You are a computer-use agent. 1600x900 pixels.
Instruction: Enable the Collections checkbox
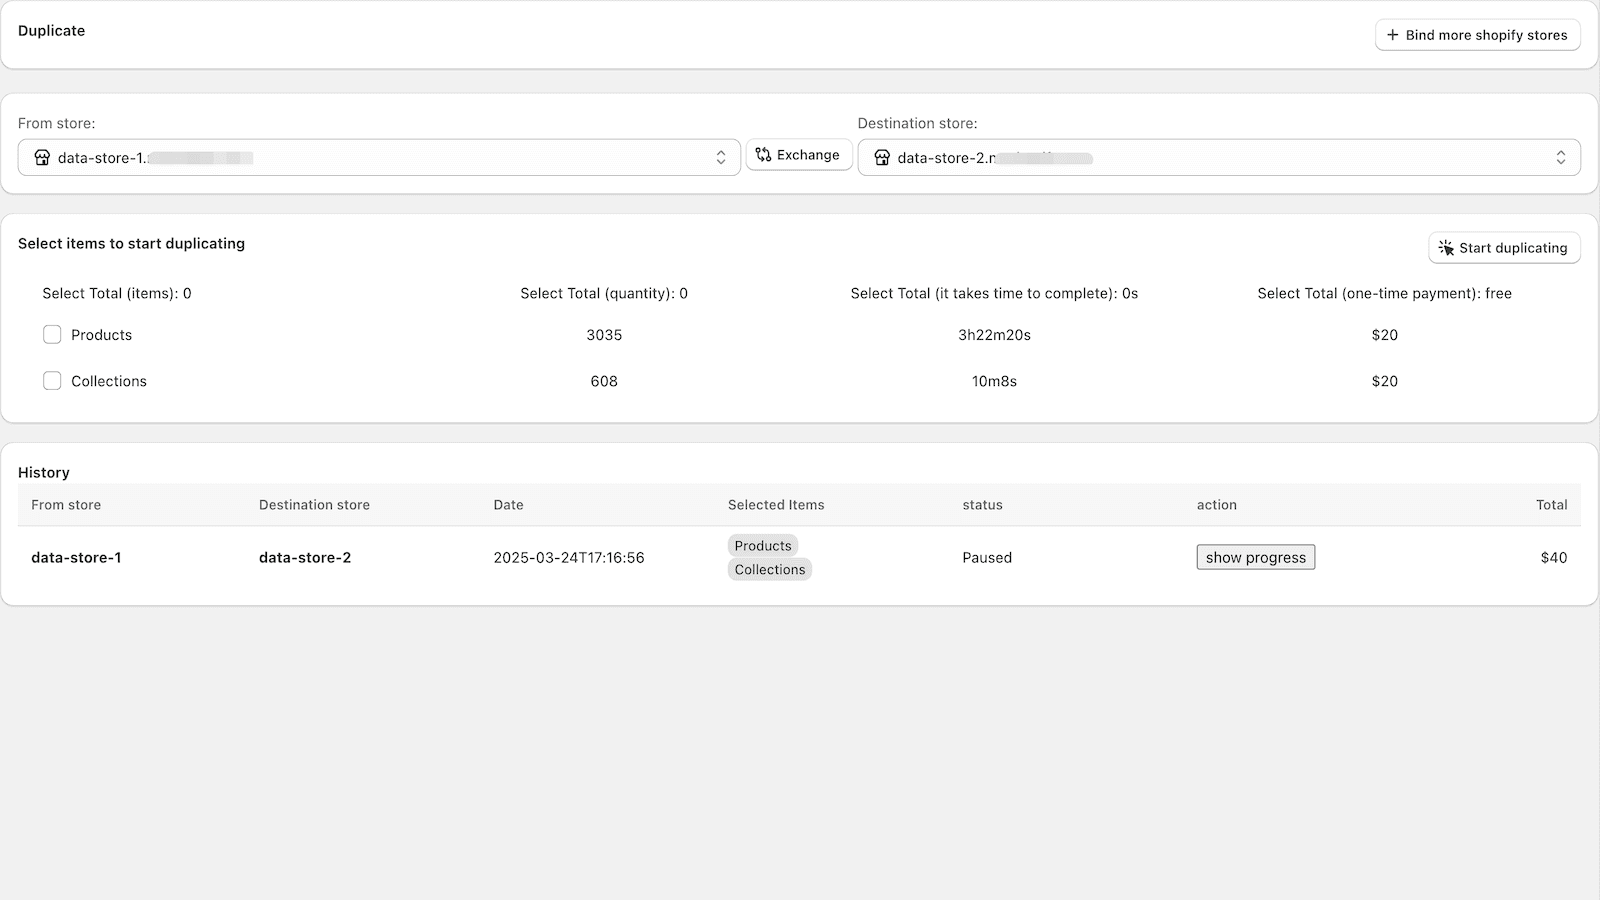coord(52,380)
